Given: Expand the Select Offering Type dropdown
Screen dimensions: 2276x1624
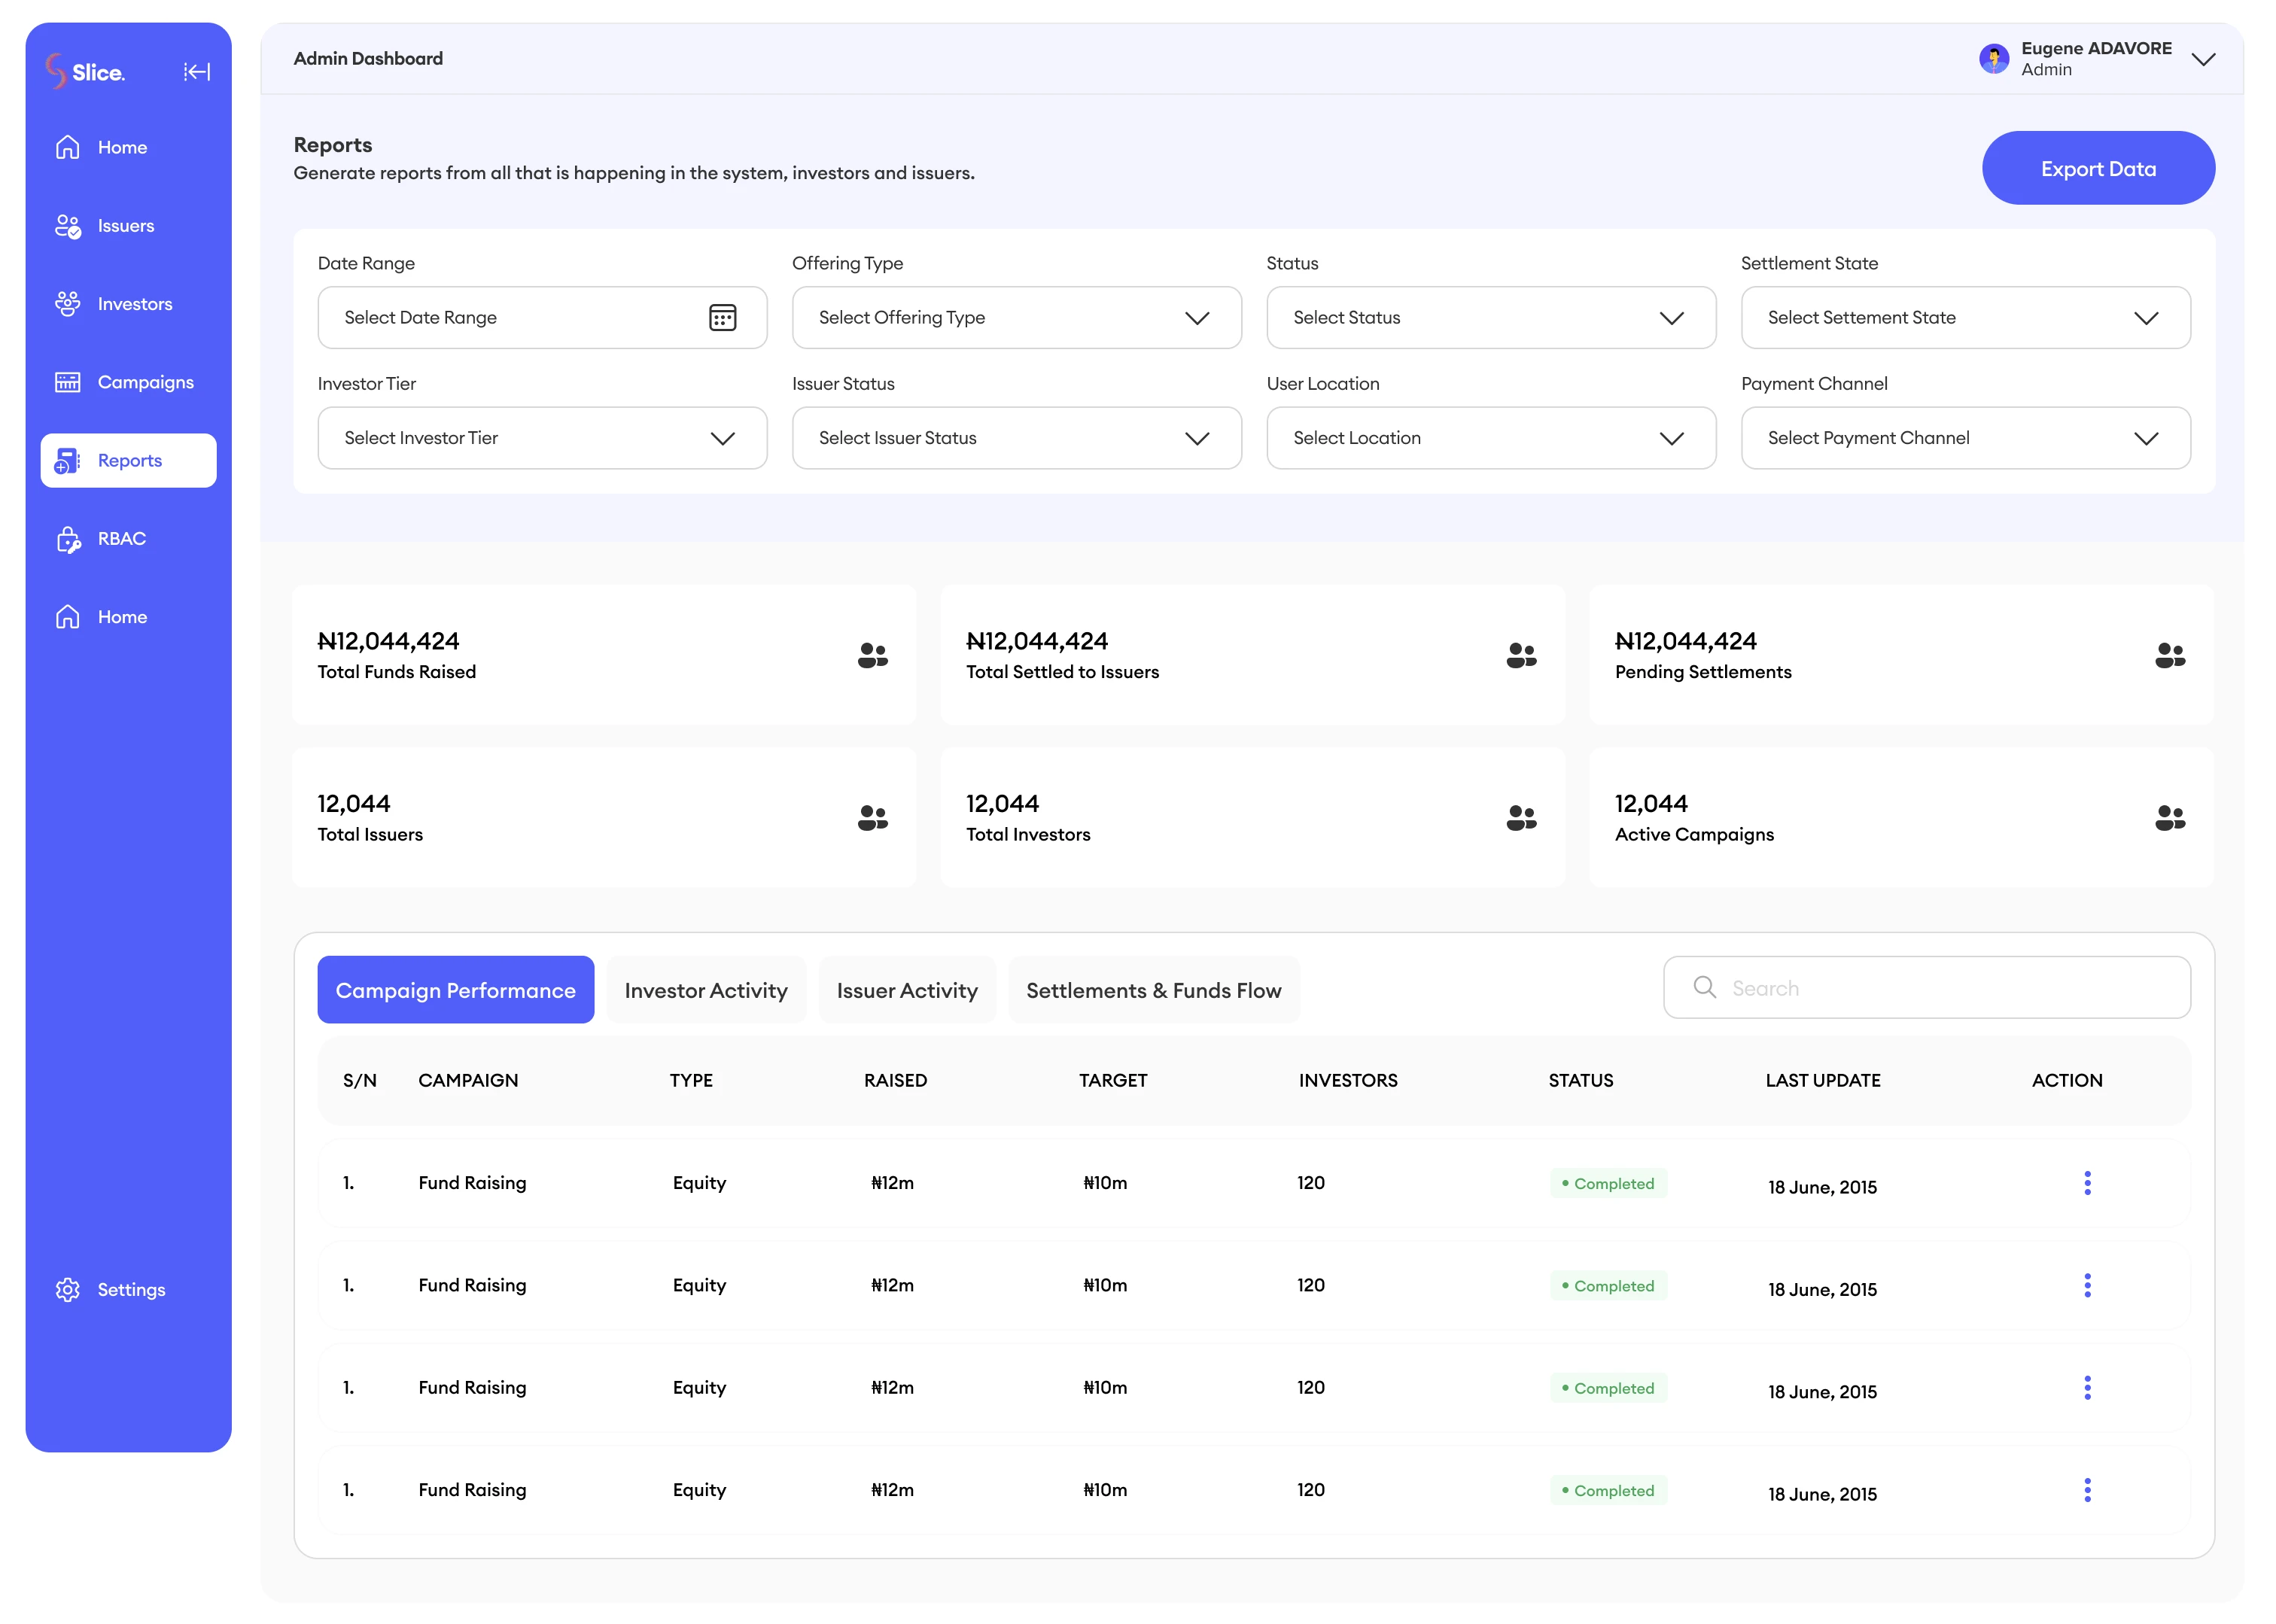Looking at the screenshot, I should 1016,317.
